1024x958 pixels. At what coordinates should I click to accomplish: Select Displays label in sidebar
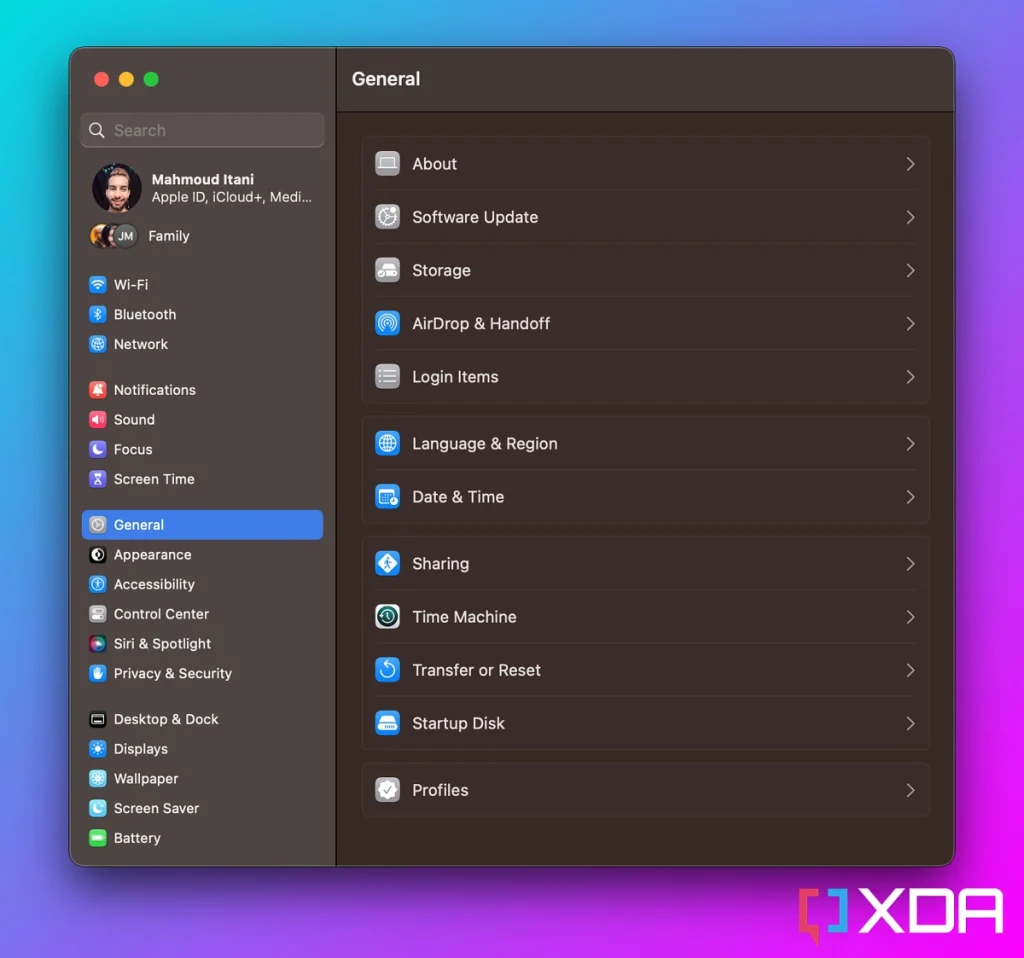(140, 749)
